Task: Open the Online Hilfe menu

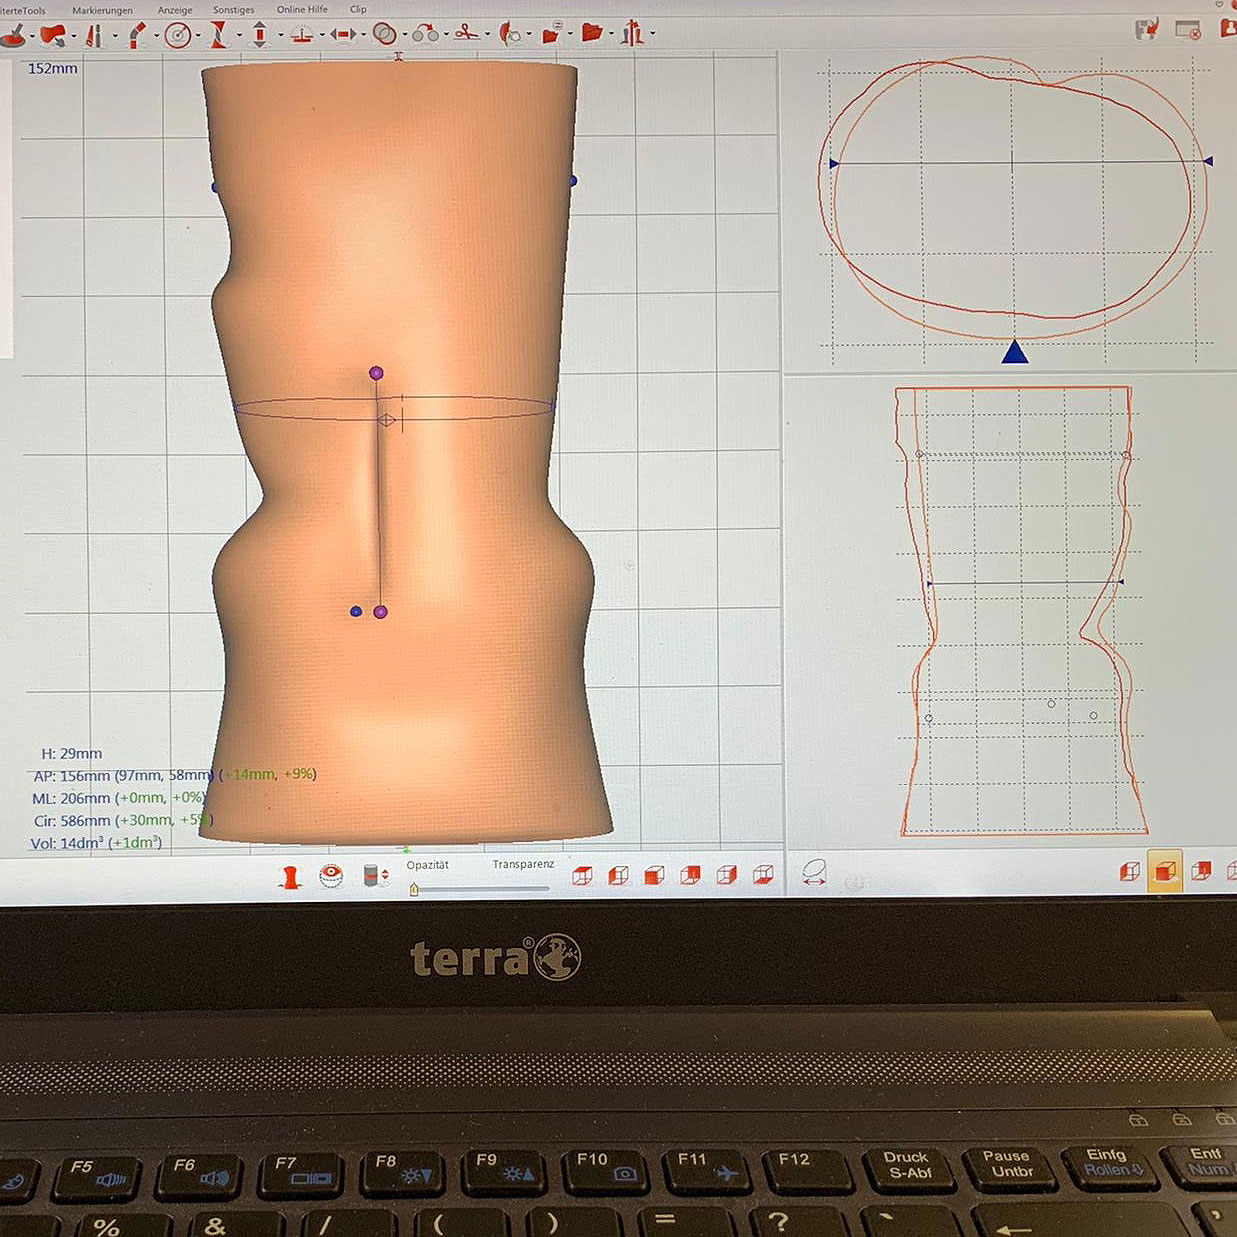Action: point(302,9)
